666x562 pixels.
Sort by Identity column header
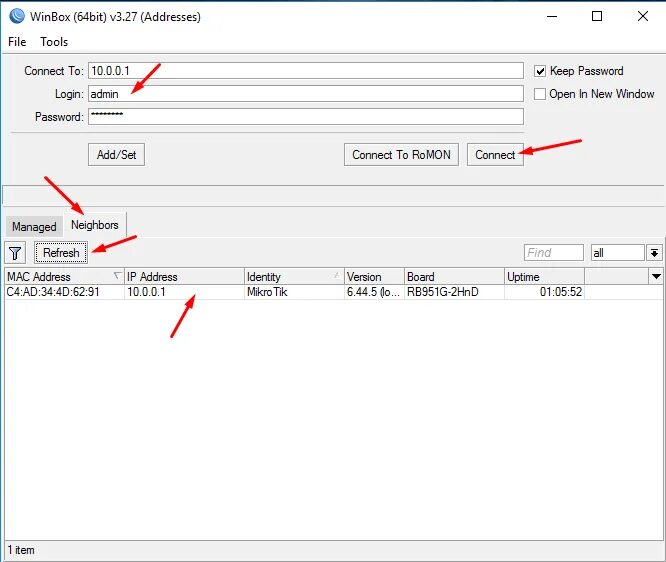tap(294, 277)
